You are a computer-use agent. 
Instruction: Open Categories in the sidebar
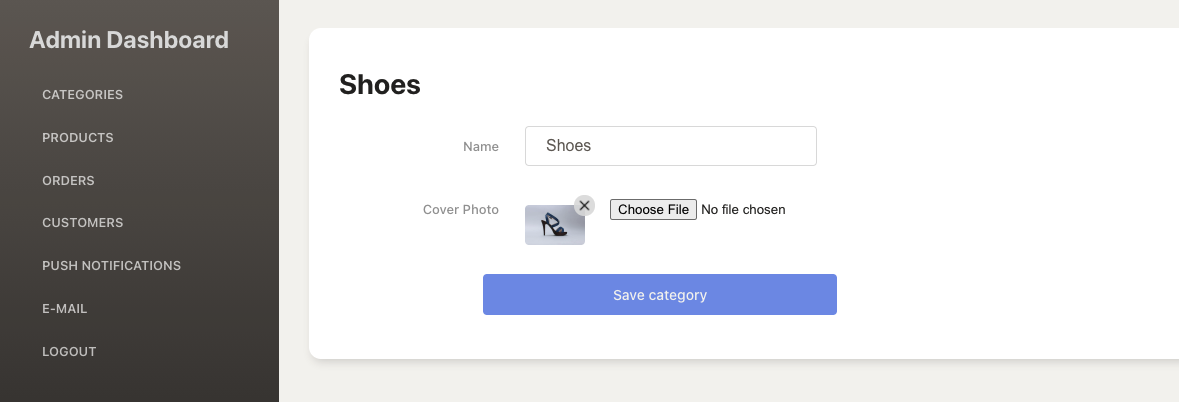(x=82, y=95)
